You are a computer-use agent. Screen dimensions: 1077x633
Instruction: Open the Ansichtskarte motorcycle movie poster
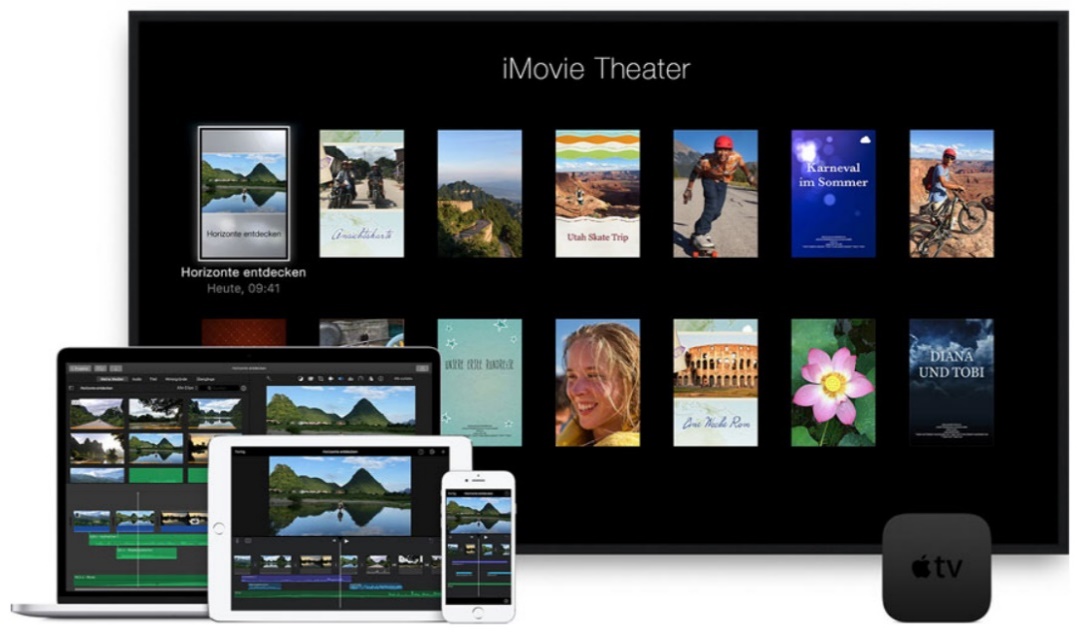tap(362, 194)
